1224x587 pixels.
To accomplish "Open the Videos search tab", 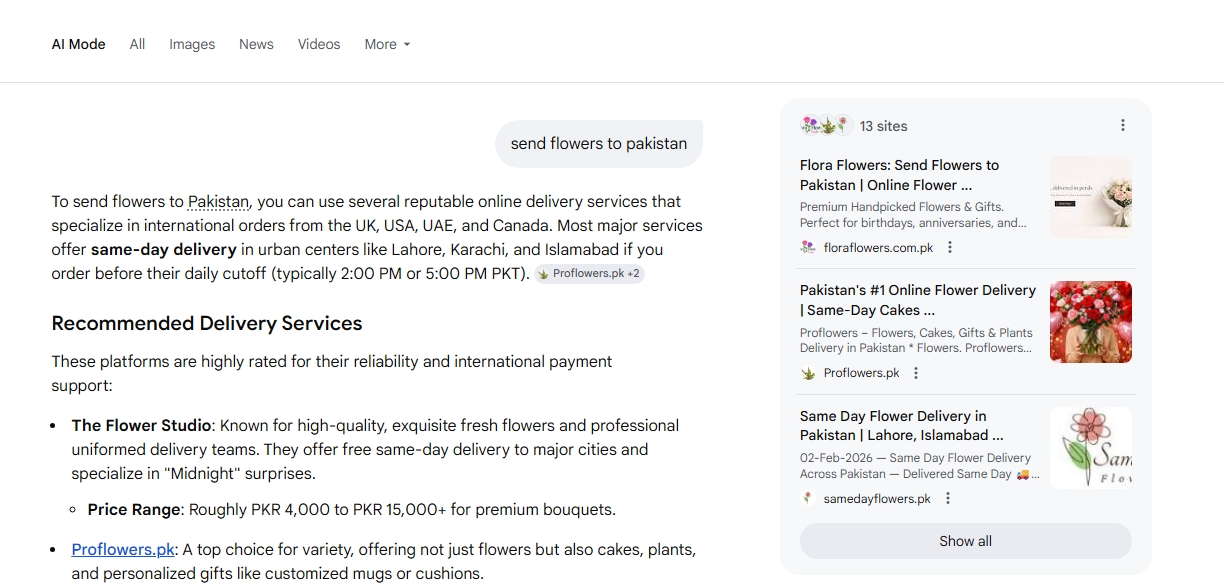I will click(x=319, y=44).
